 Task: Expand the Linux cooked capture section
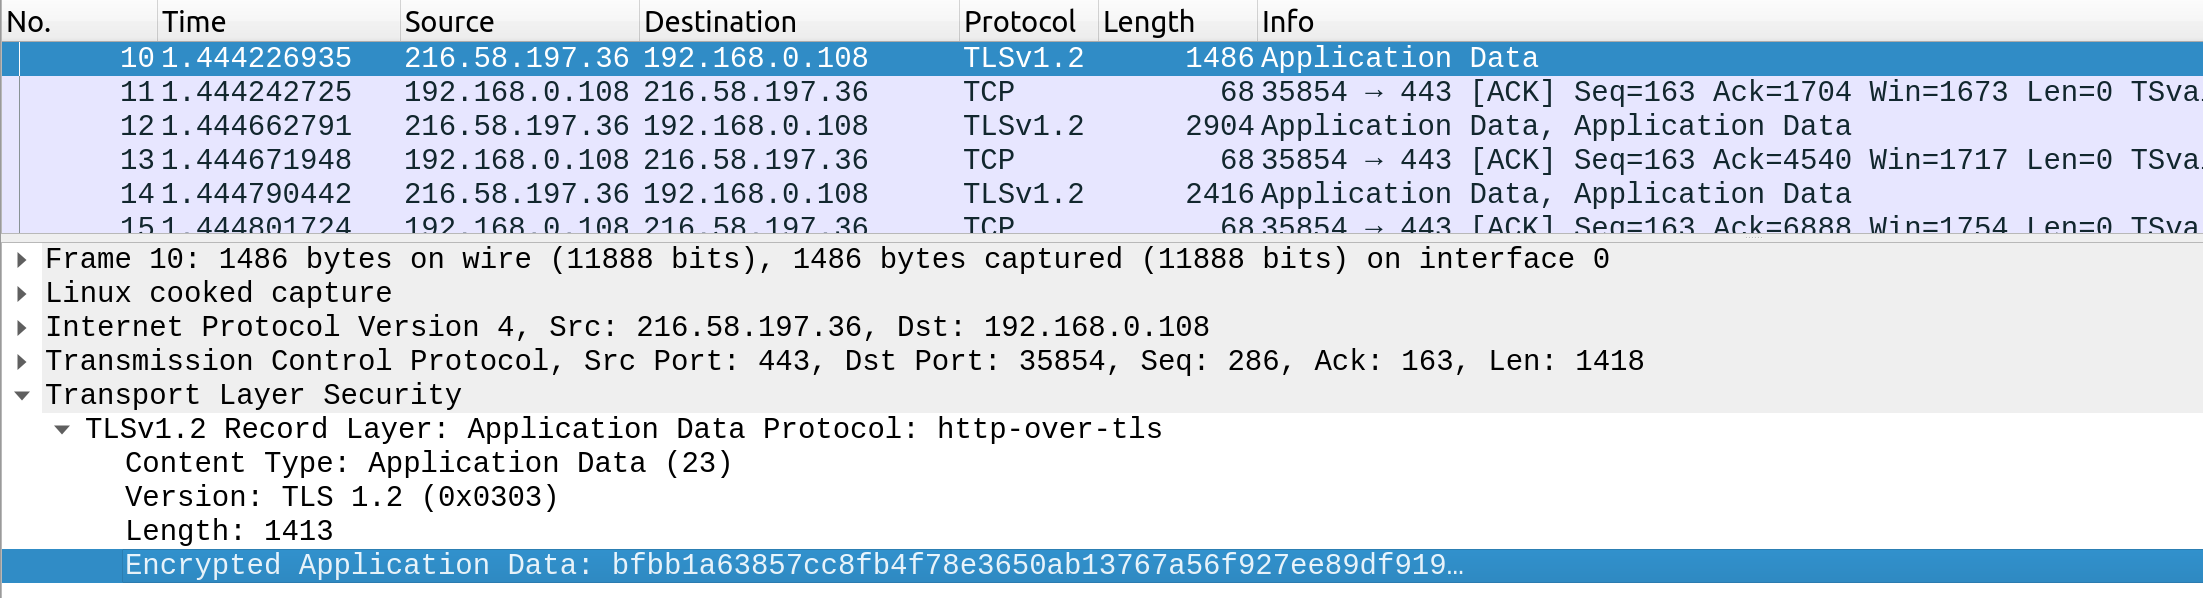[21, 294]
